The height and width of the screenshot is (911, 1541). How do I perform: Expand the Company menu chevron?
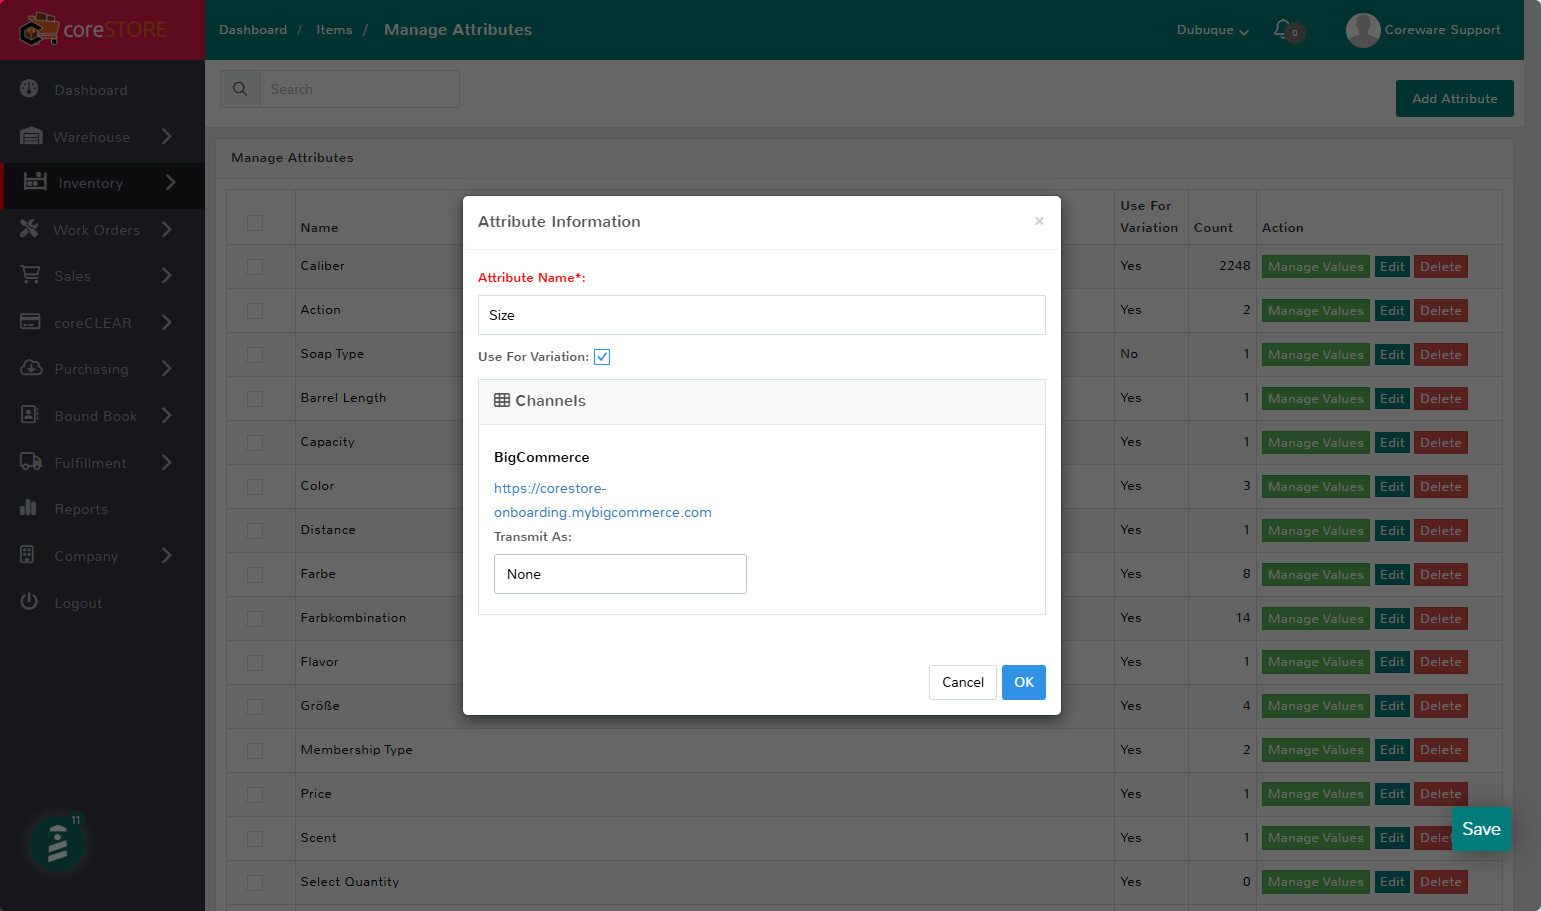167,555
